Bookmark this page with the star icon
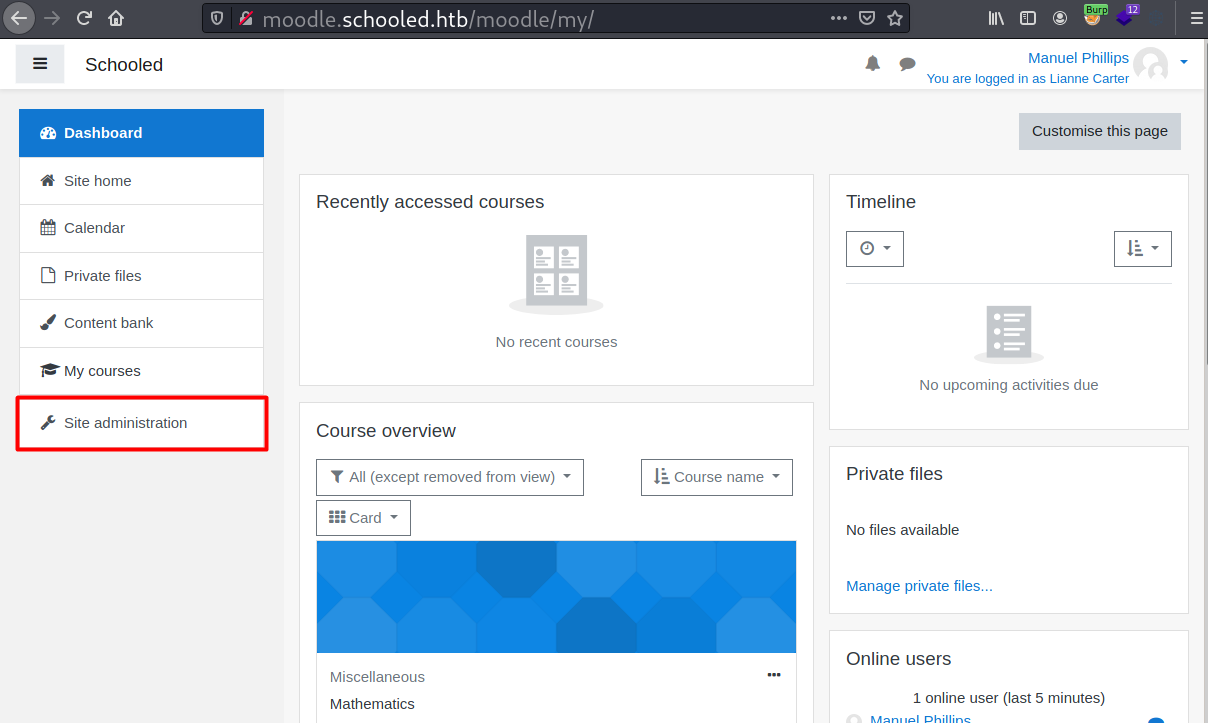The image size is (1208, 723). coord(895,18)
